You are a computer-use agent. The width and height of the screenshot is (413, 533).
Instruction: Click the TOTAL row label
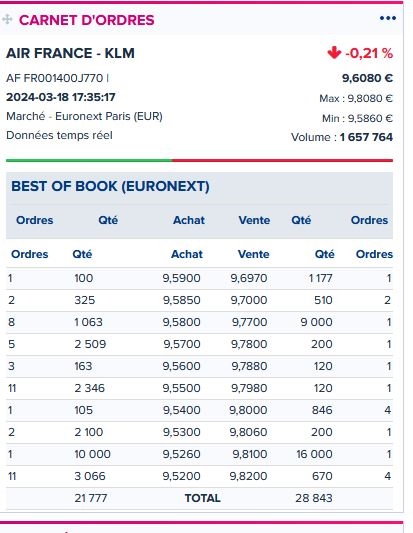[x=203, y=498]
